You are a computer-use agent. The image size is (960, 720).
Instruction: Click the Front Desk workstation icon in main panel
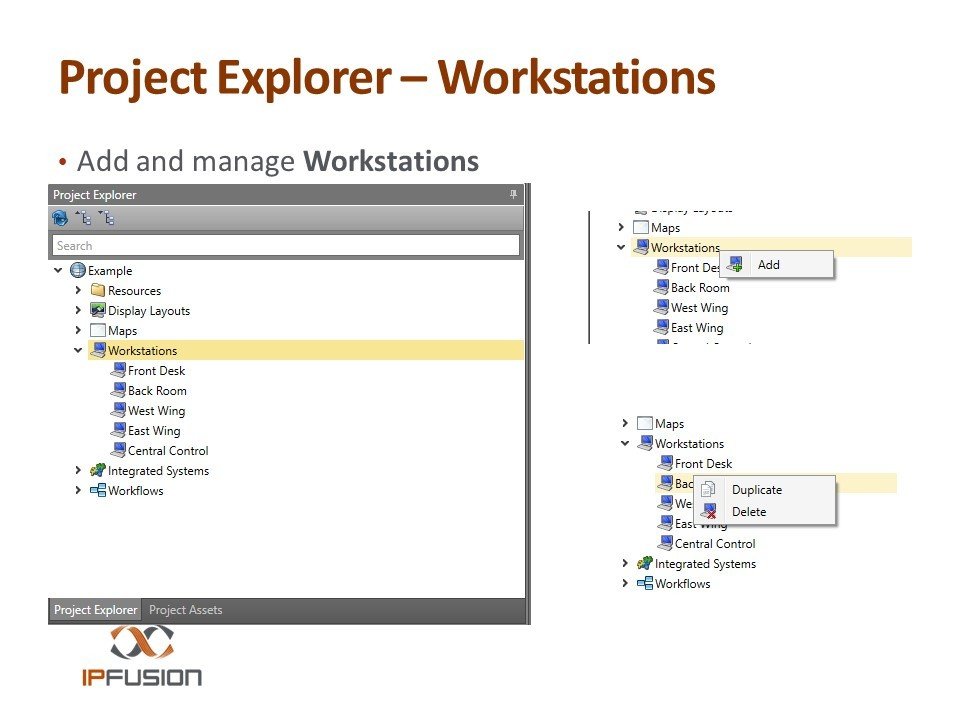(118, 370)
